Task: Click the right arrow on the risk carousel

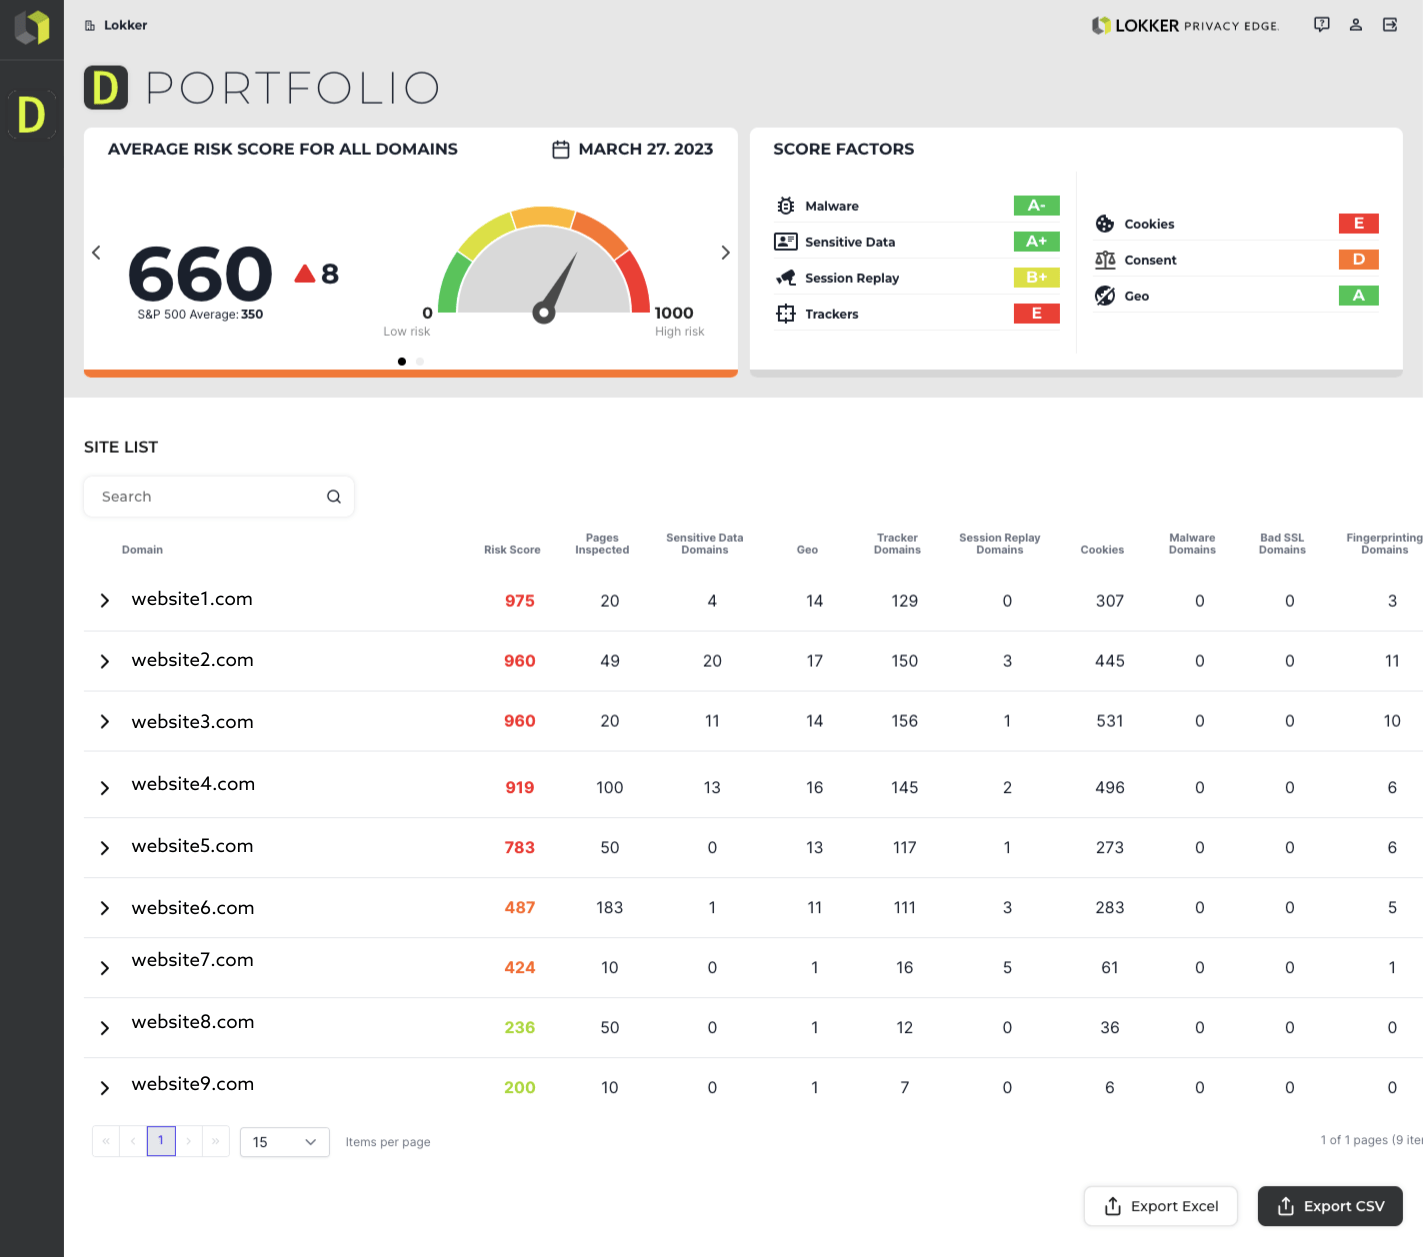Action: 725,252
